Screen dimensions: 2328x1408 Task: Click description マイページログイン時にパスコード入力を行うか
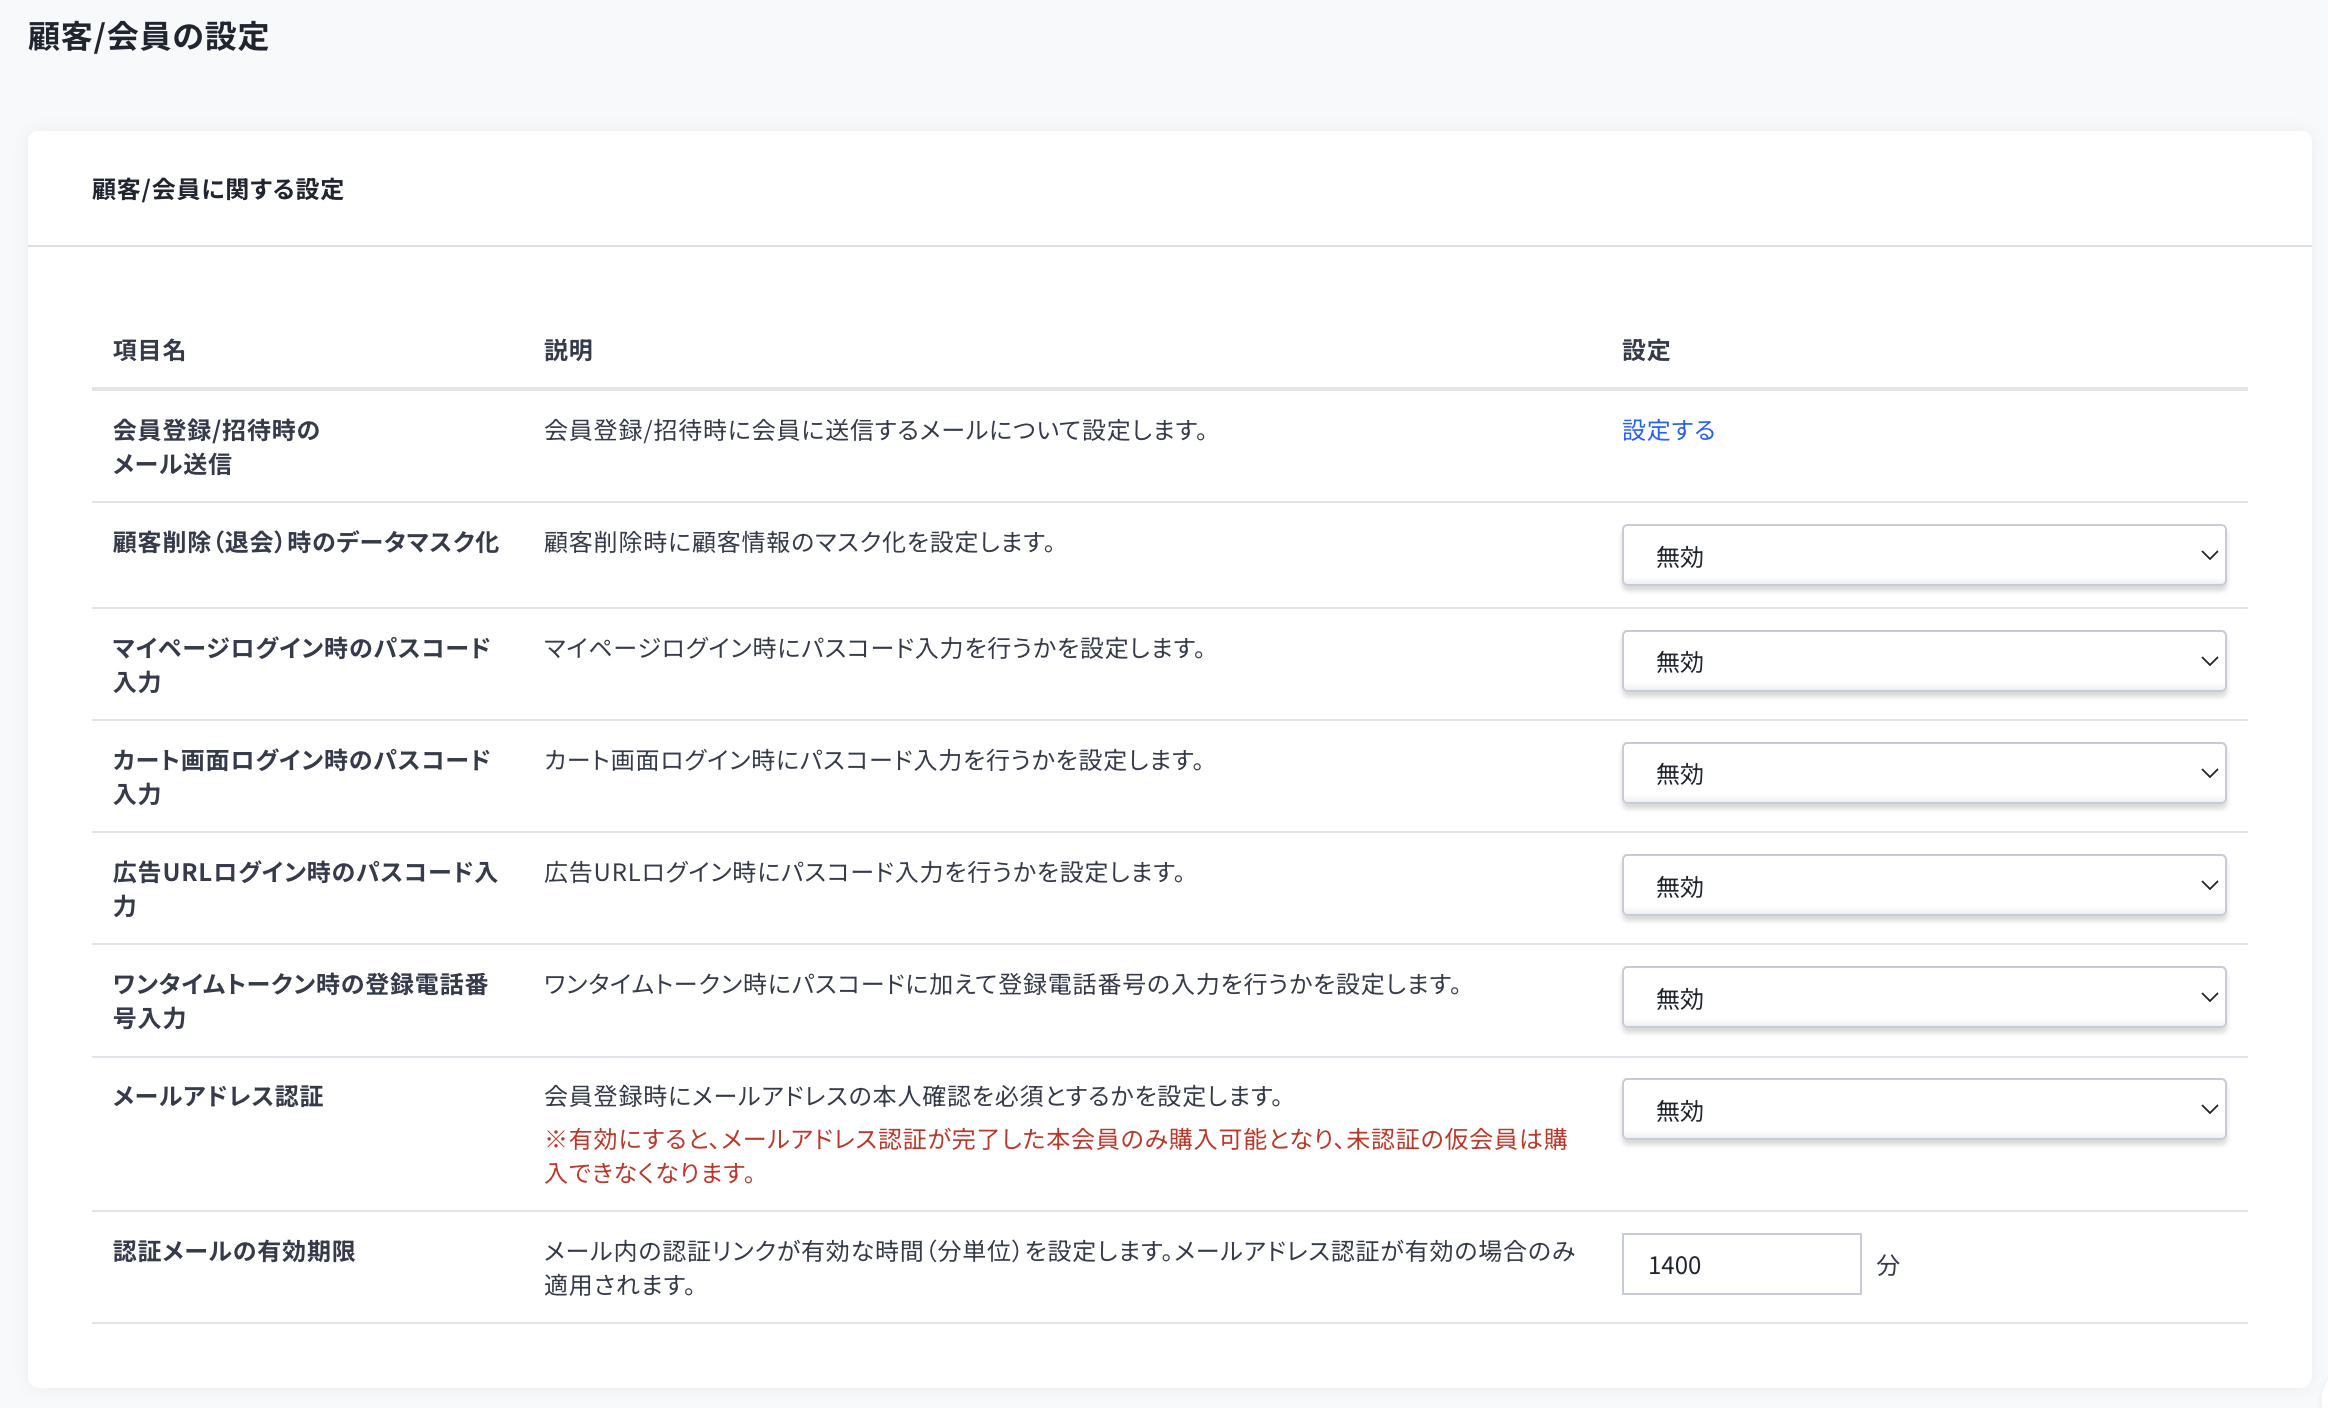point(876,648)
